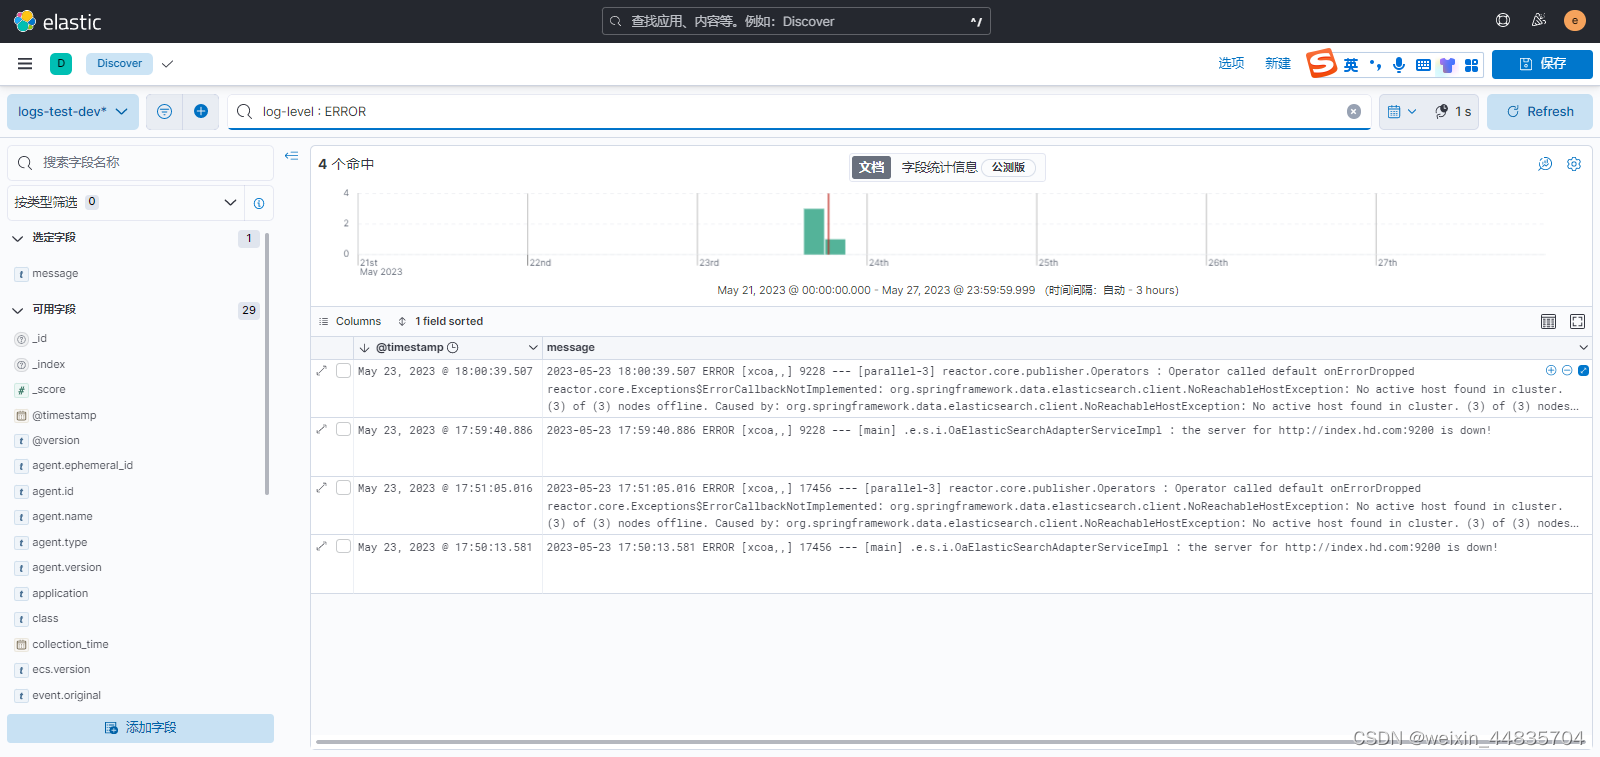Open the New menu item in top nav

1278,63
